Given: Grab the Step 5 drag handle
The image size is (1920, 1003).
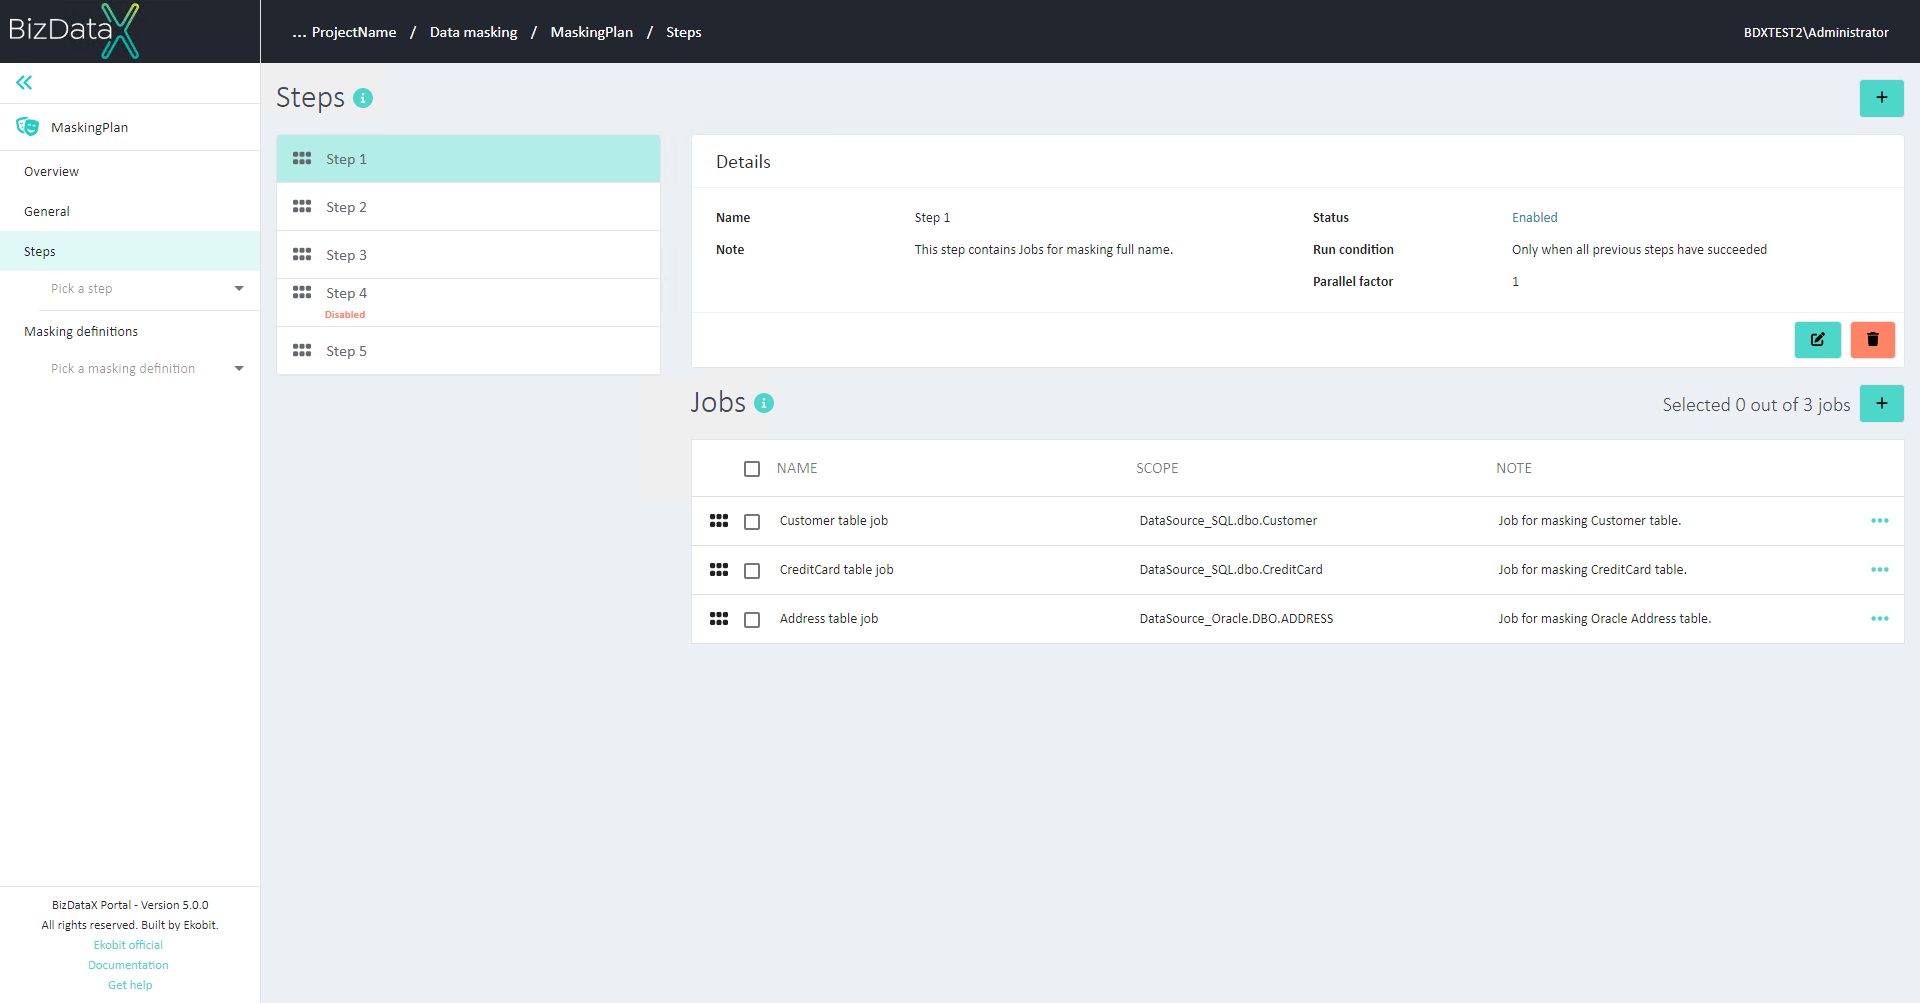Looking at the screenshot, I should (302, 350).
